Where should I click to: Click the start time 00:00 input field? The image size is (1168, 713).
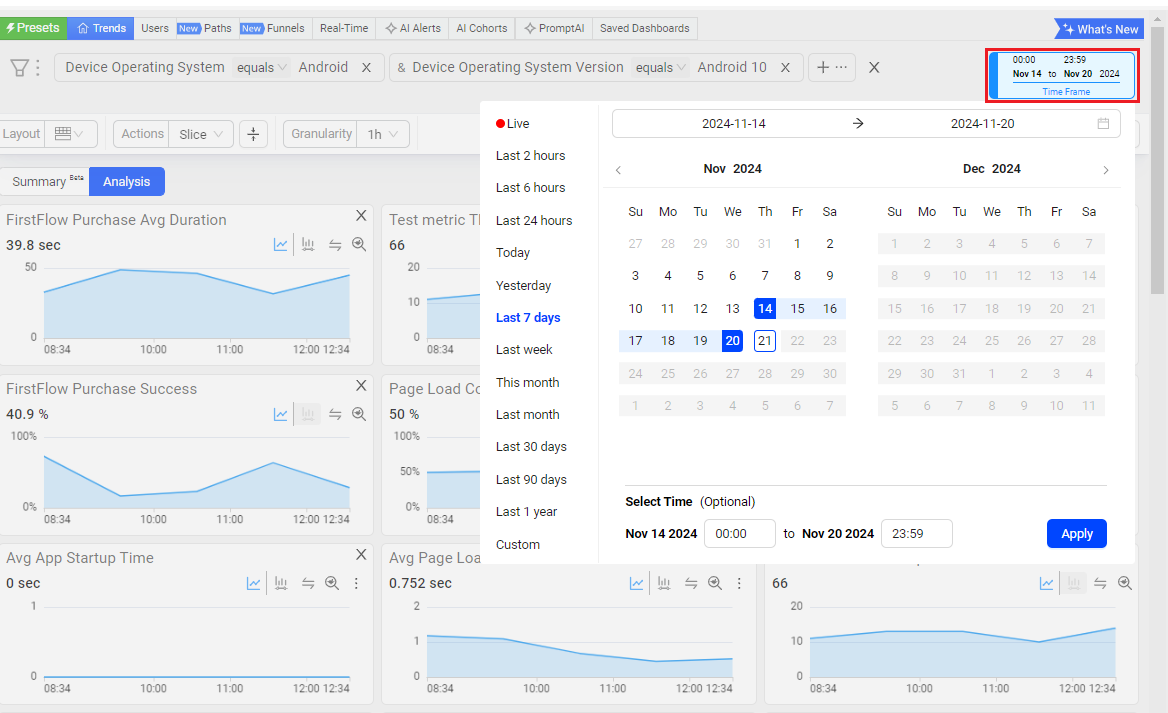pyautogui.click(x=739, y=534)
